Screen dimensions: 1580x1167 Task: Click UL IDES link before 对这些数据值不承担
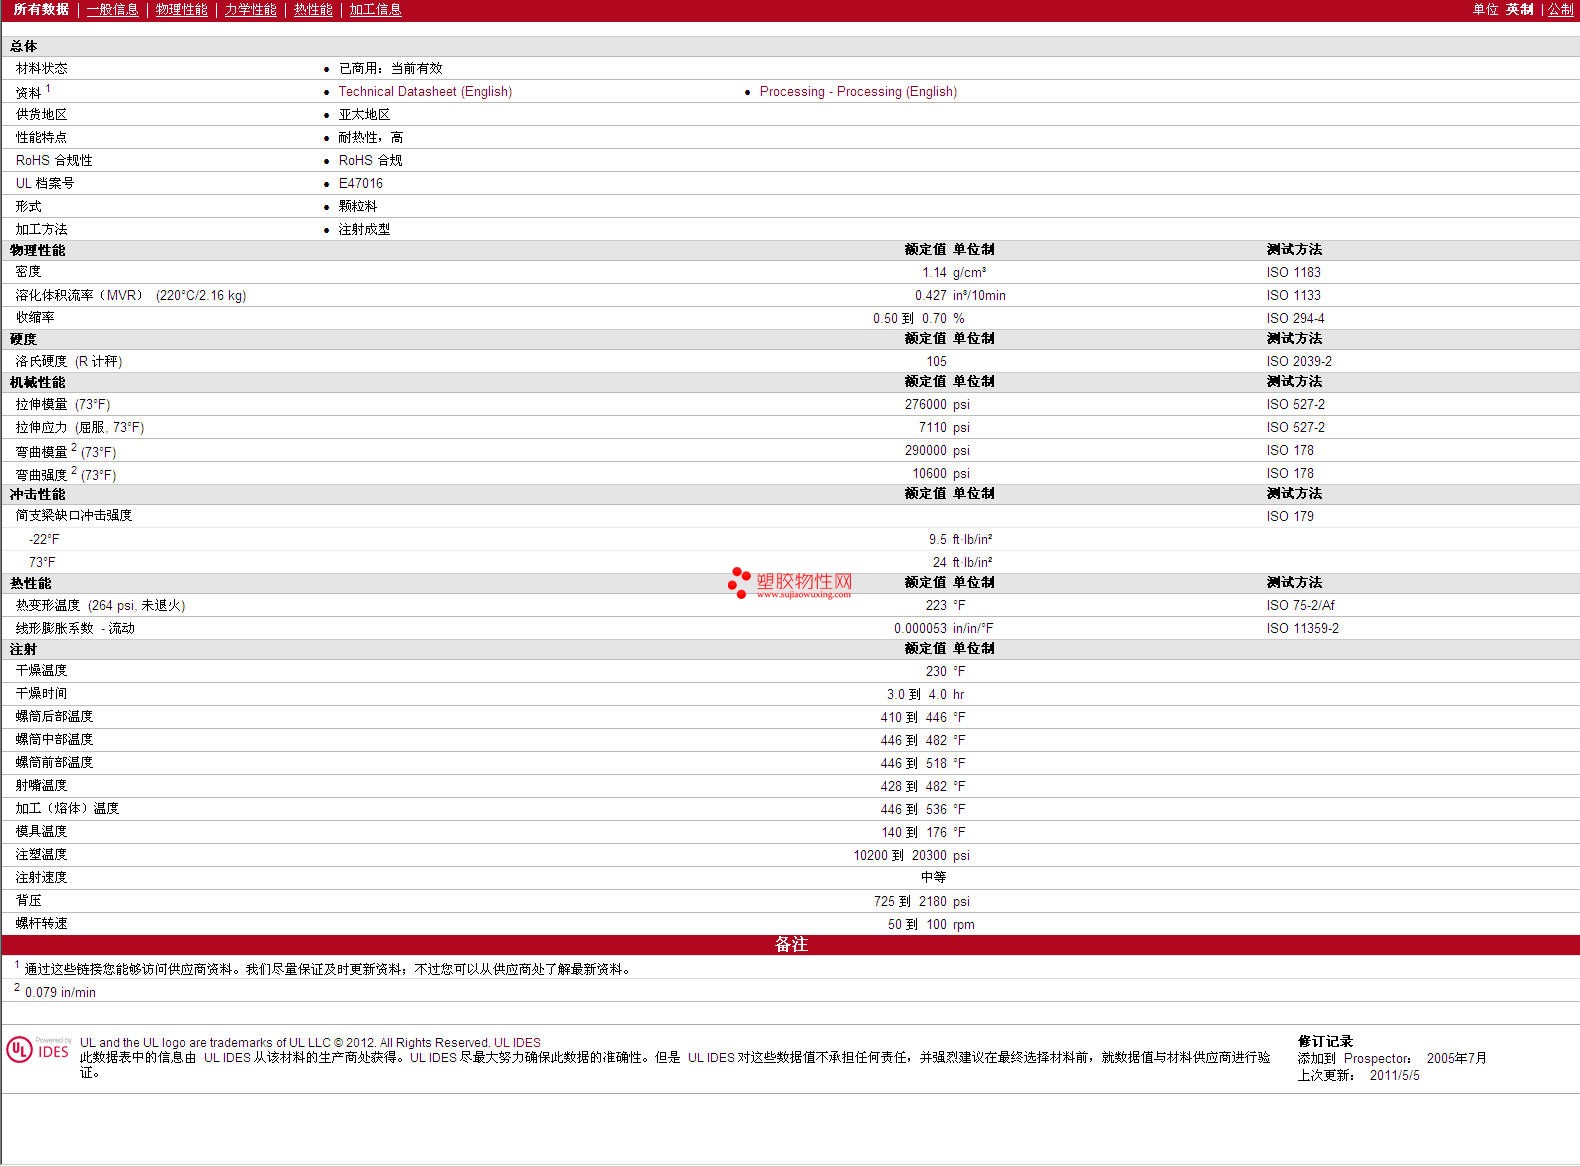tap(711, 1057)
